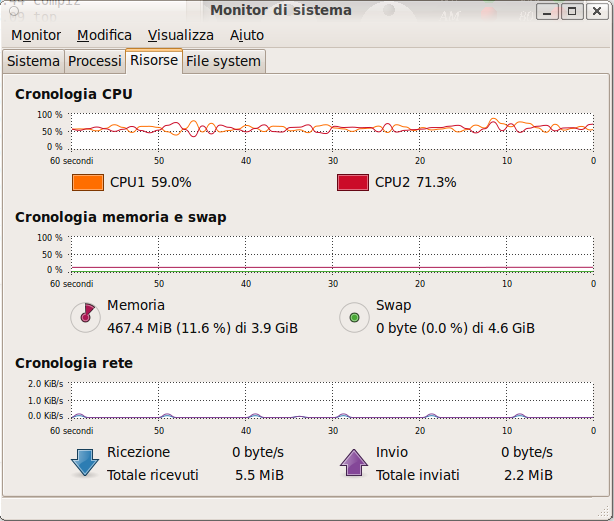The height and width of the screenshot is (521, 614).
Task: Click the red CPU2 color swatch
Action: (352, 182)
